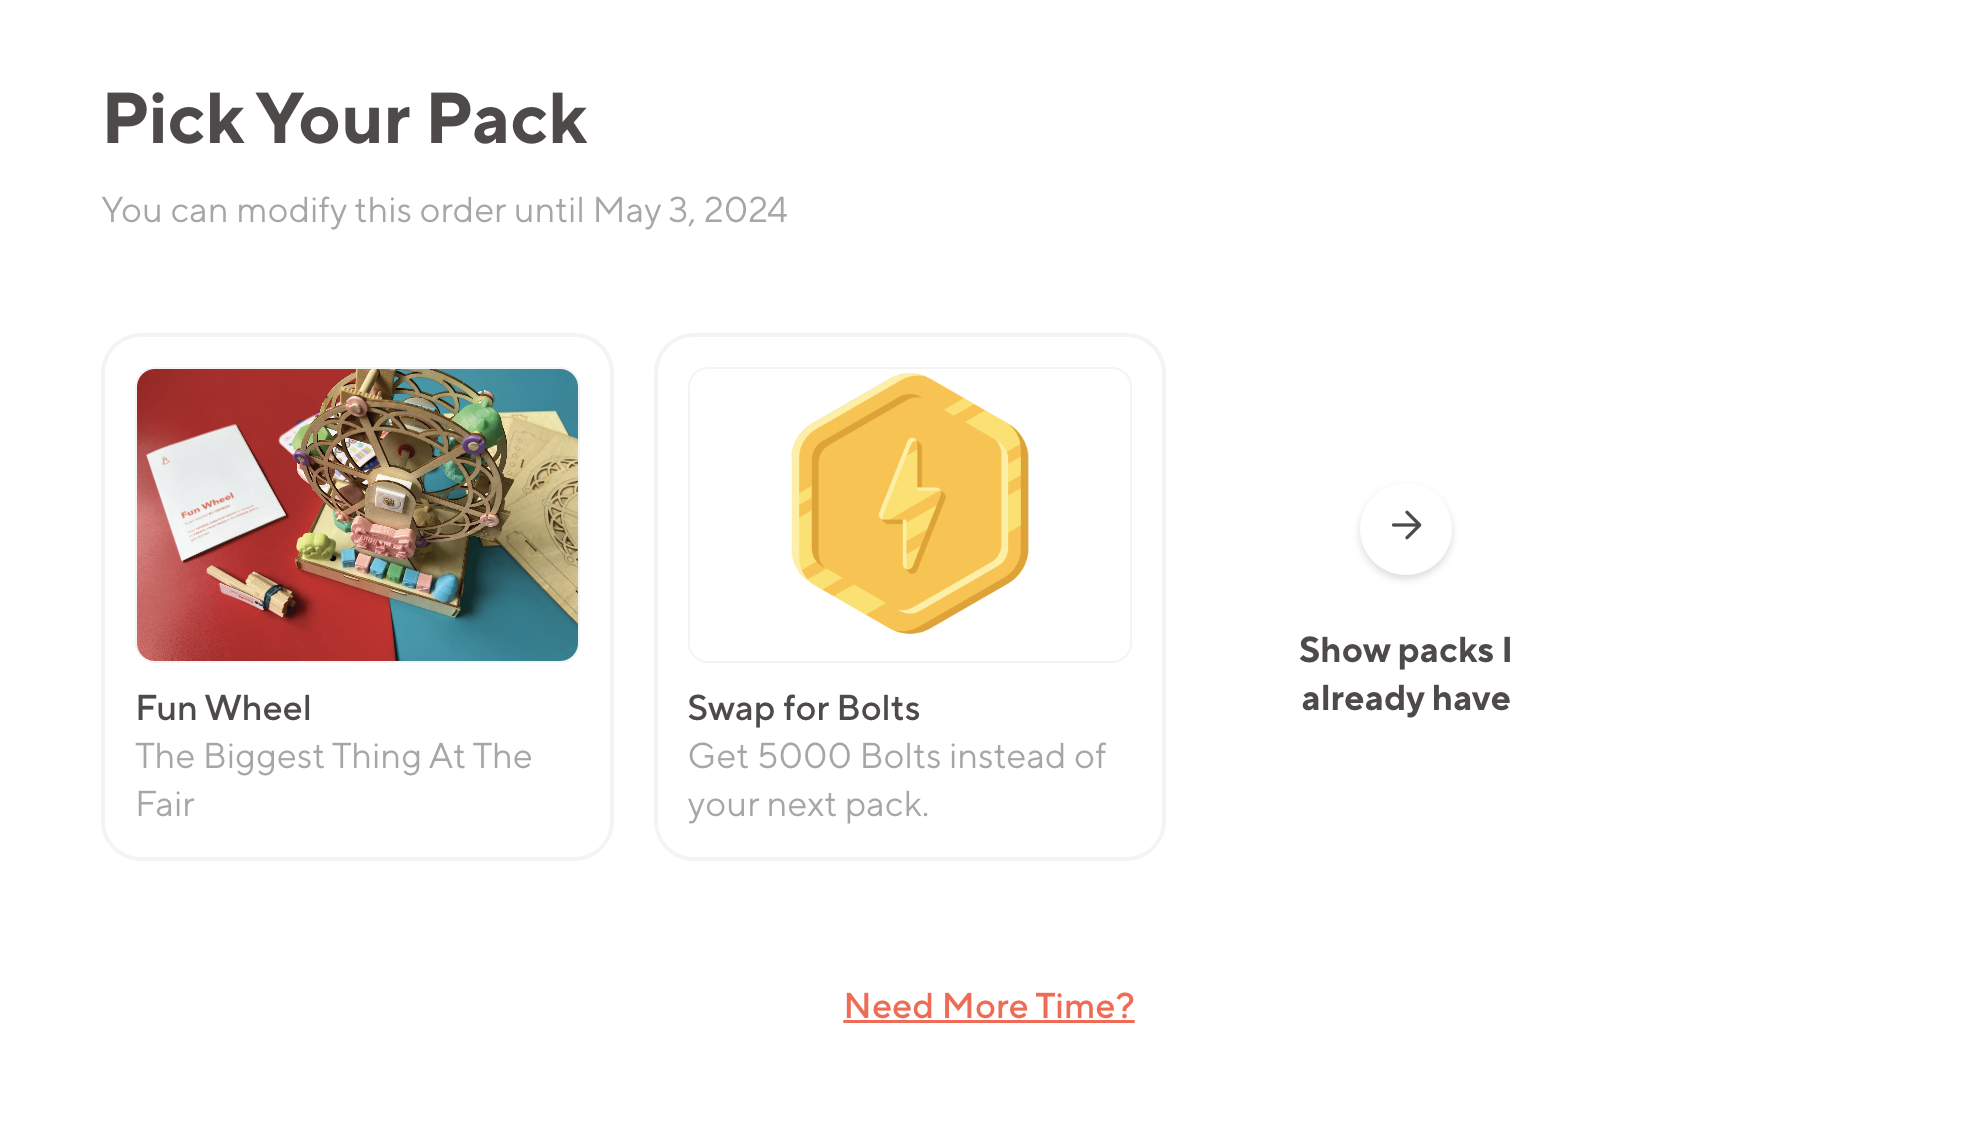Show packs I already have label

1405,674
